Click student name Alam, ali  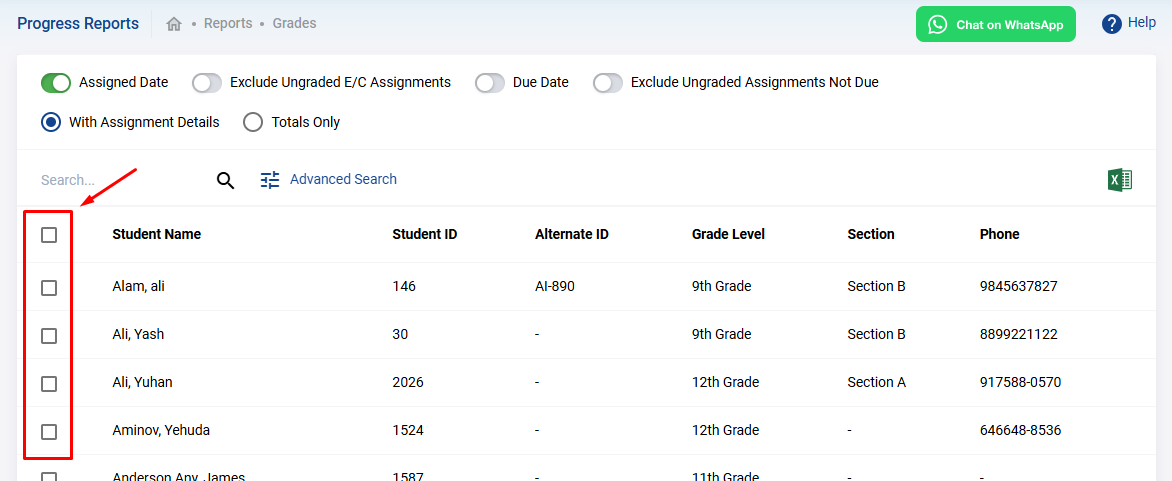coord(138,286)
